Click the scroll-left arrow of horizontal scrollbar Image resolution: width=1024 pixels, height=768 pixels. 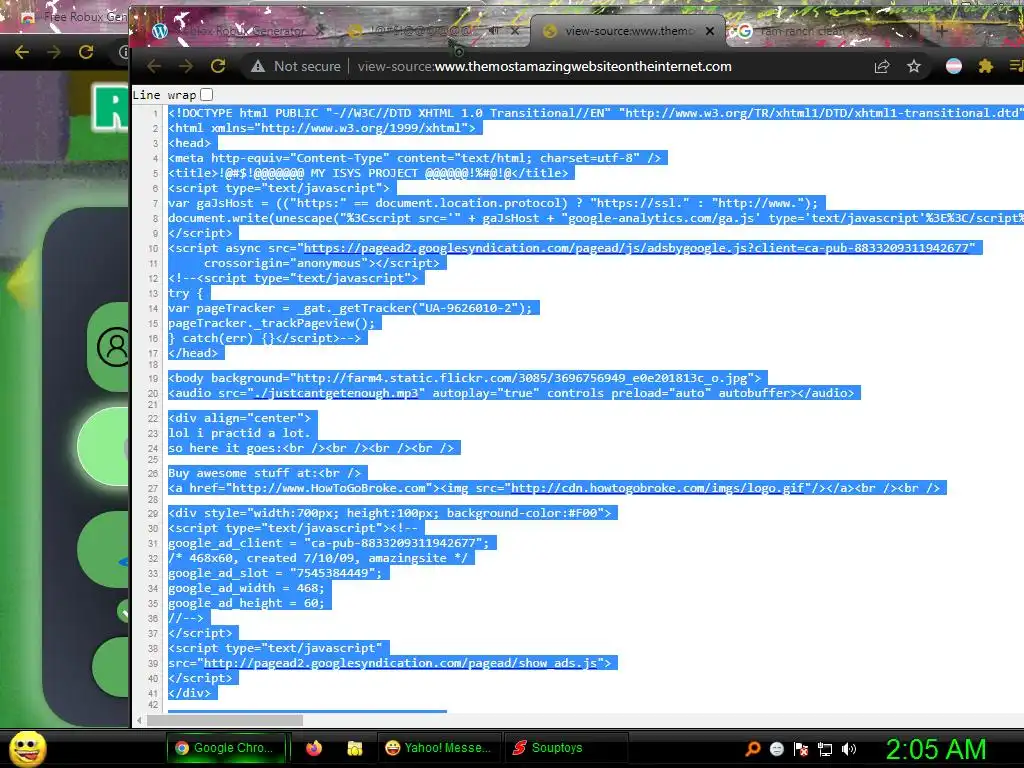click(139, 720)
